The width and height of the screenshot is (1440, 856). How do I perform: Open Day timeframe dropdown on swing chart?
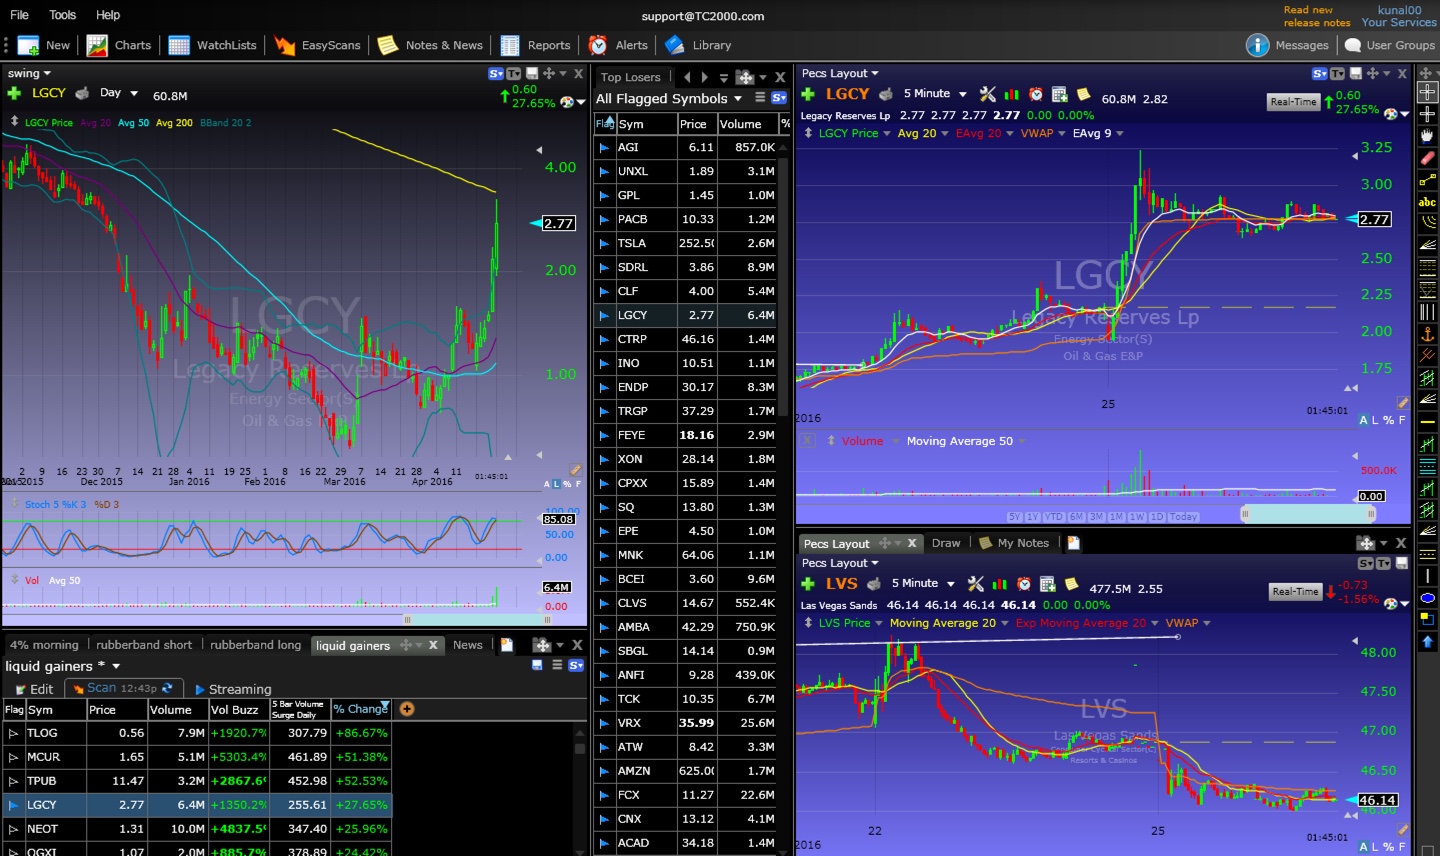133,93
